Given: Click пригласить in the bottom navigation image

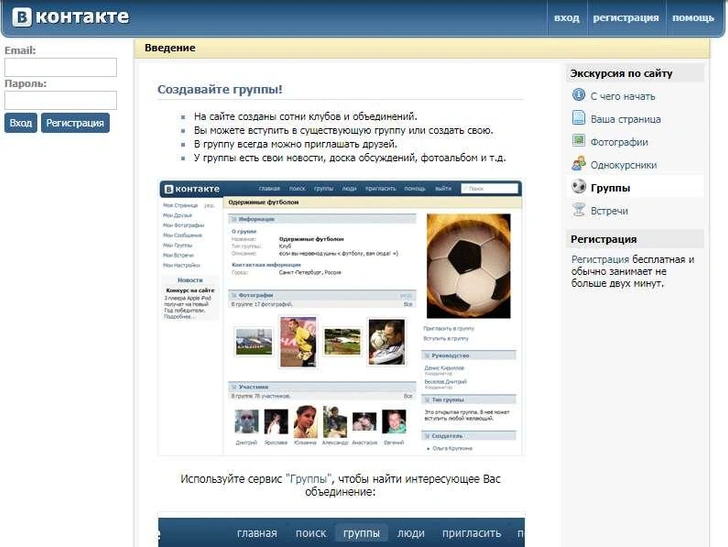Looking at the screenshot, I should tap(471, 534).
